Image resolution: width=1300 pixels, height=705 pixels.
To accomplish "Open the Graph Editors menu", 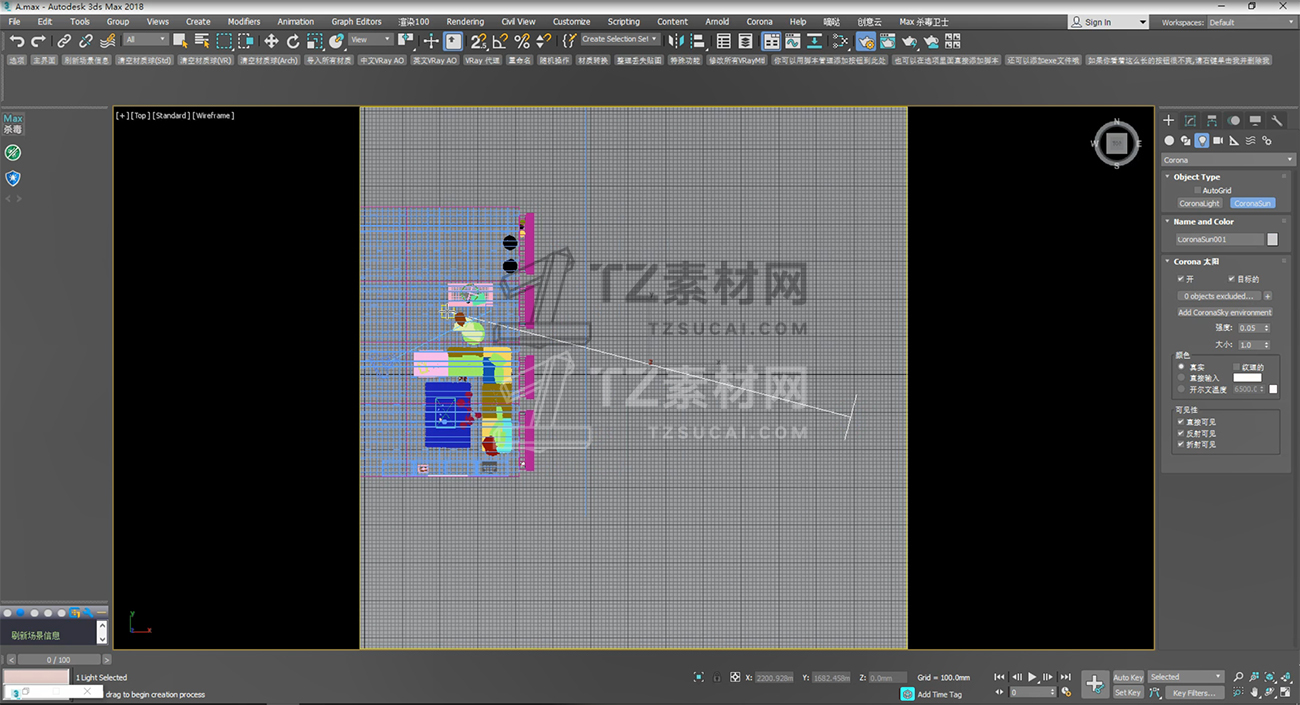I will pos(356,22).
